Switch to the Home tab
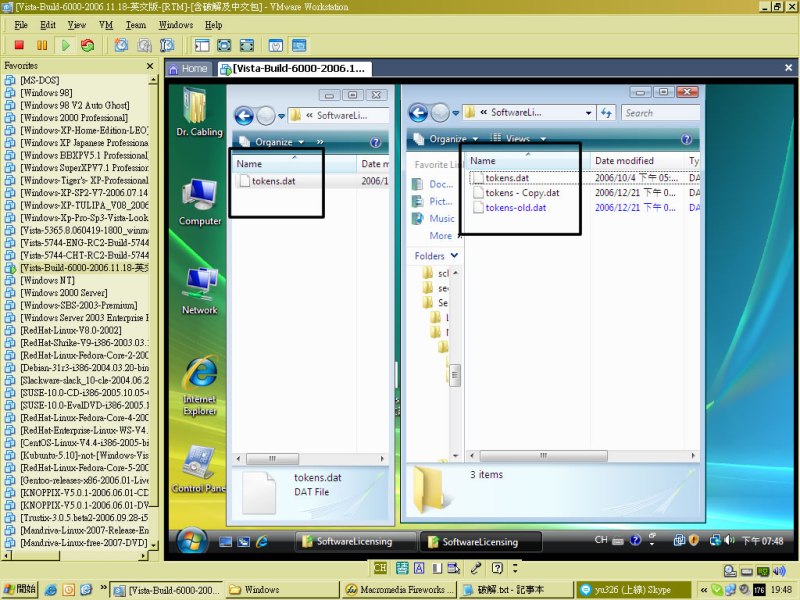This screenshot has height=600, width=800. 188,69
